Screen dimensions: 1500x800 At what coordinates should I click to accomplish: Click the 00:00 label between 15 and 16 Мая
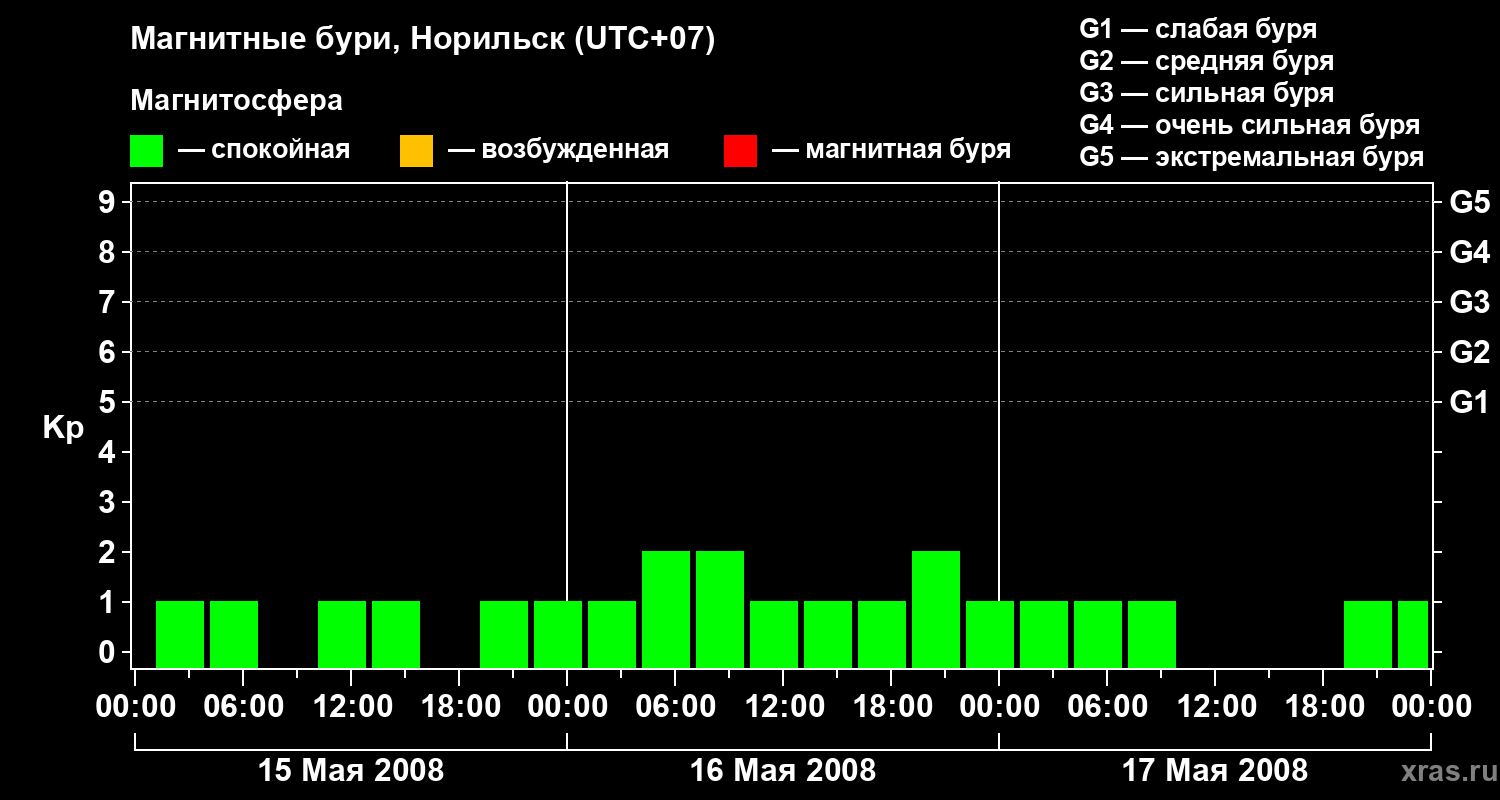pyautogui.click(x=567, y=707)
